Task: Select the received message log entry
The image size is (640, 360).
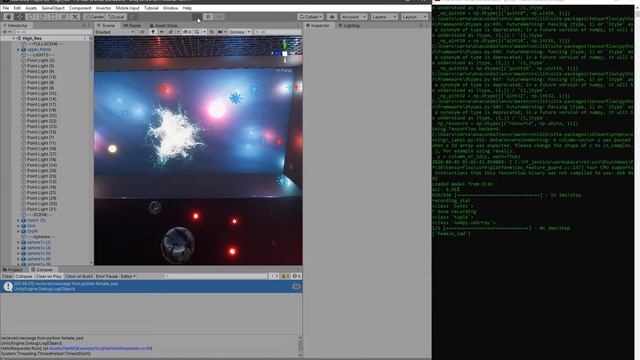Action: click(x=151, y=286)
